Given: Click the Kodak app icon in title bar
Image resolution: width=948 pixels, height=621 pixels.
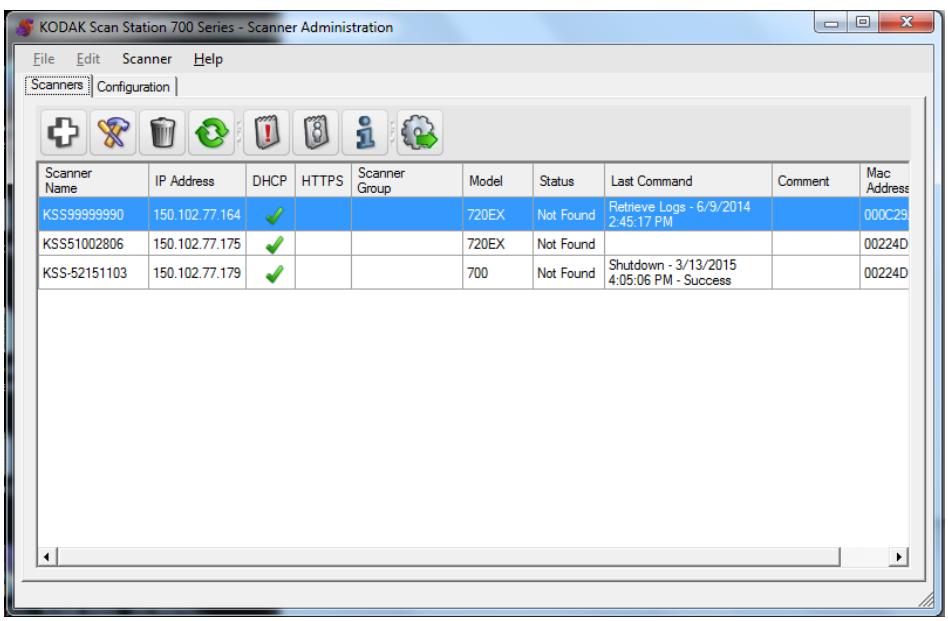Looking at the screenshot, I should point(24,27).
